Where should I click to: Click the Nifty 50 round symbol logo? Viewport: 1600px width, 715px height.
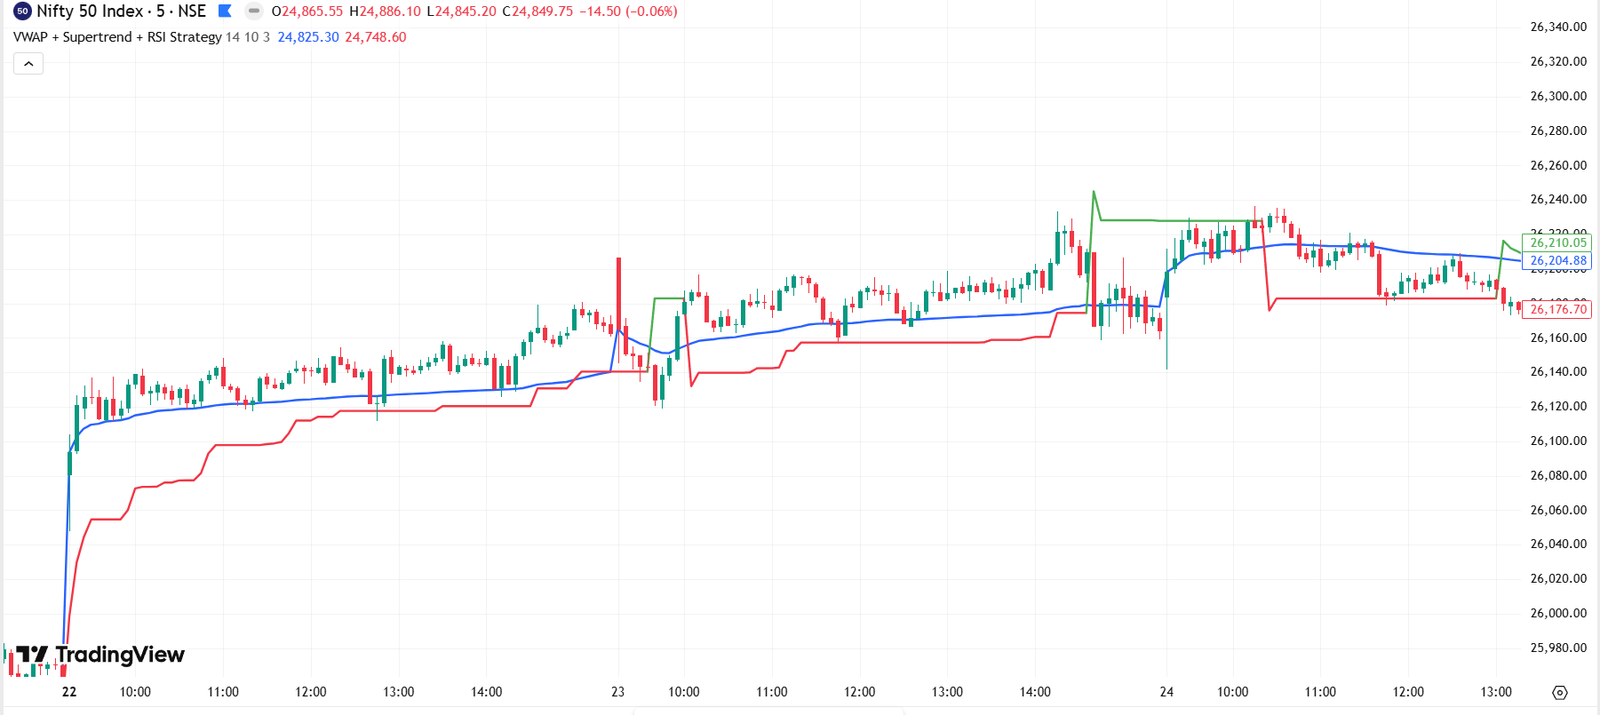click(22, 11)
